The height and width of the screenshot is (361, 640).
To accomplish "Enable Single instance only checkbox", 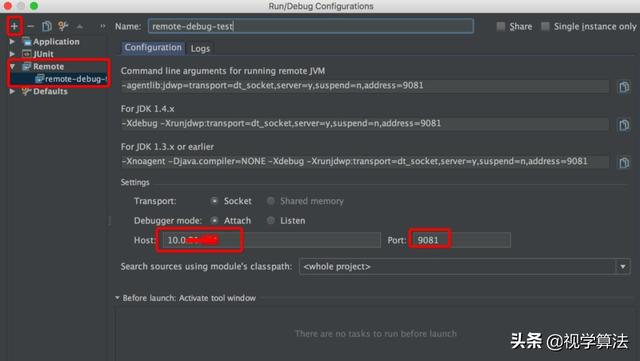I will 545,27.
